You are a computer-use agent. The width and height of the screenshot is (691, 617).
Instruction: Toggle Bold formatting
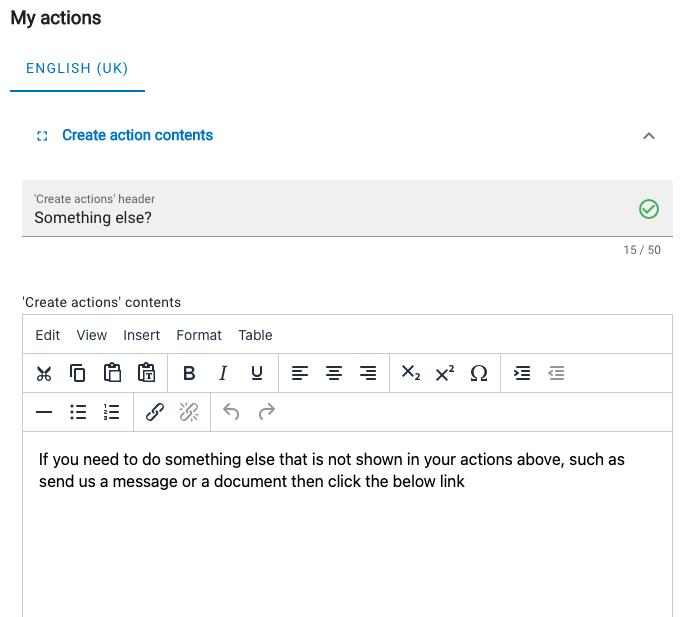189,373
